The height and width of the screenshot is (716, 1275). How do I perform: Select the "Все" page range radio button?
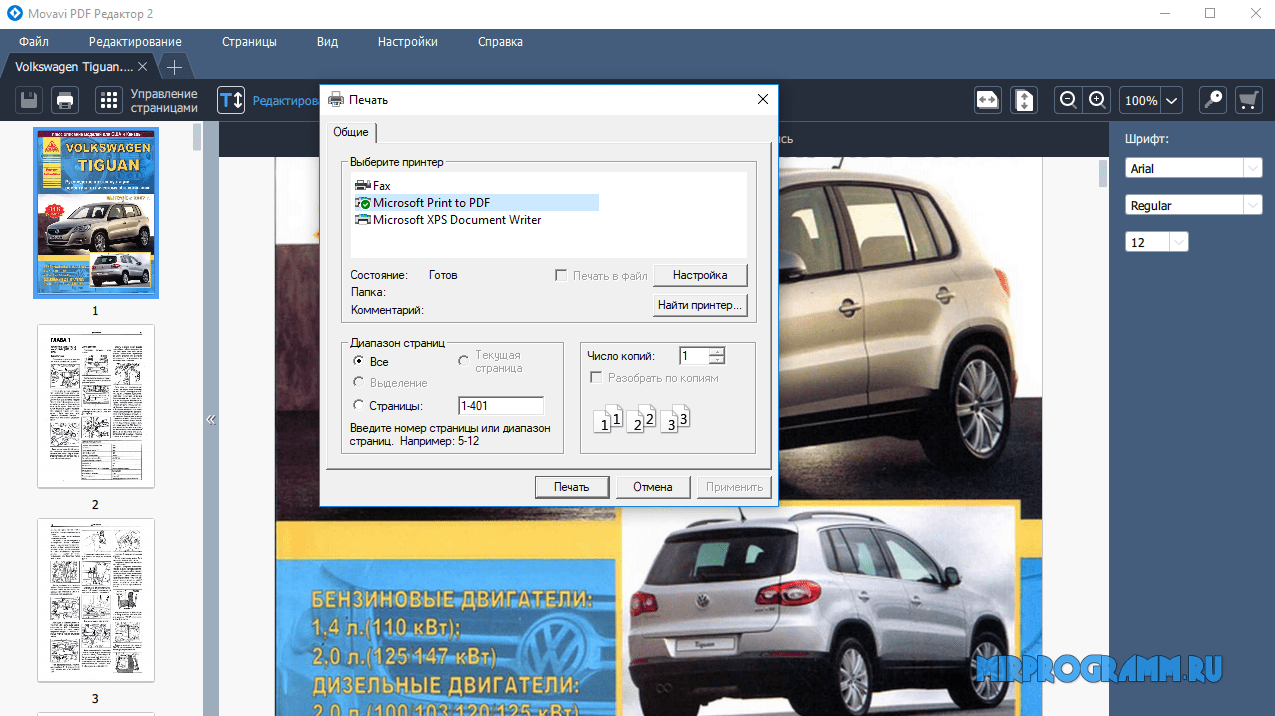tap(359, 361)
